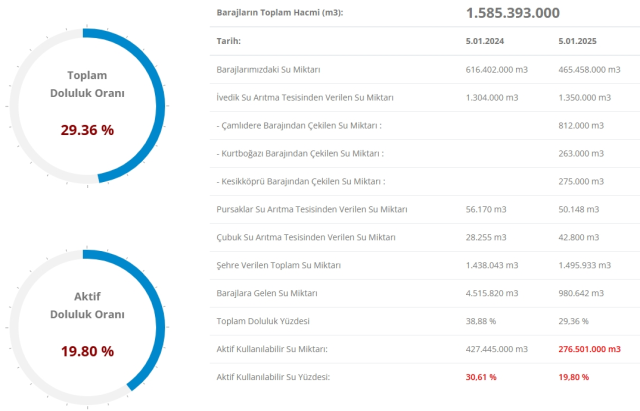Viewport: 640px width, 411px height.
Task: Select the Çubuk Su Arıtma Tesisinden row label
Action: (x=305, y=237)
